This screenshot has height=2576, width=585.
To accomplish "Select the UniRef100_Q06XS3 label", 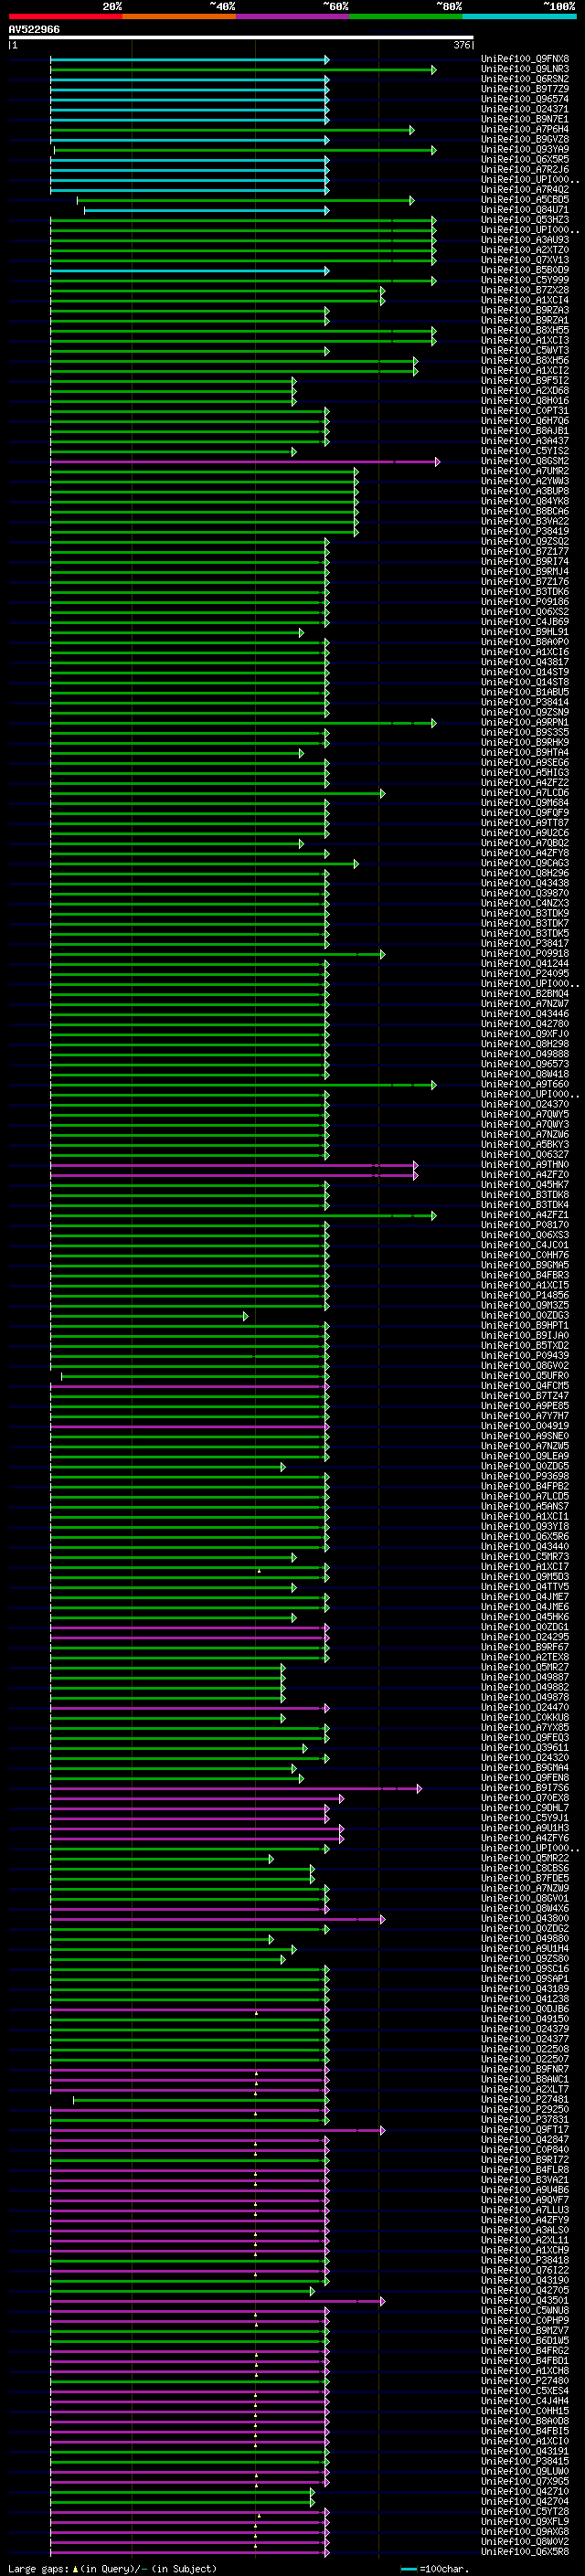I will pos(525,1234).
